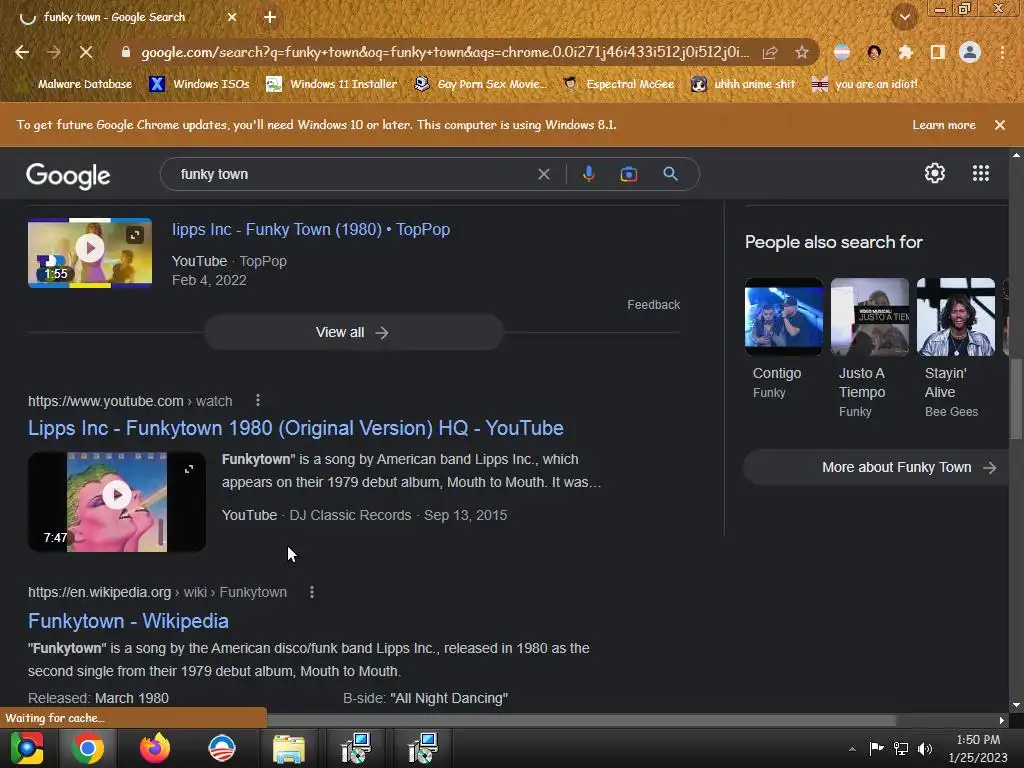The width and height of the screenshot is (1024, 768).
Task: Open the Google apps grid
Action: click(980, 173)
